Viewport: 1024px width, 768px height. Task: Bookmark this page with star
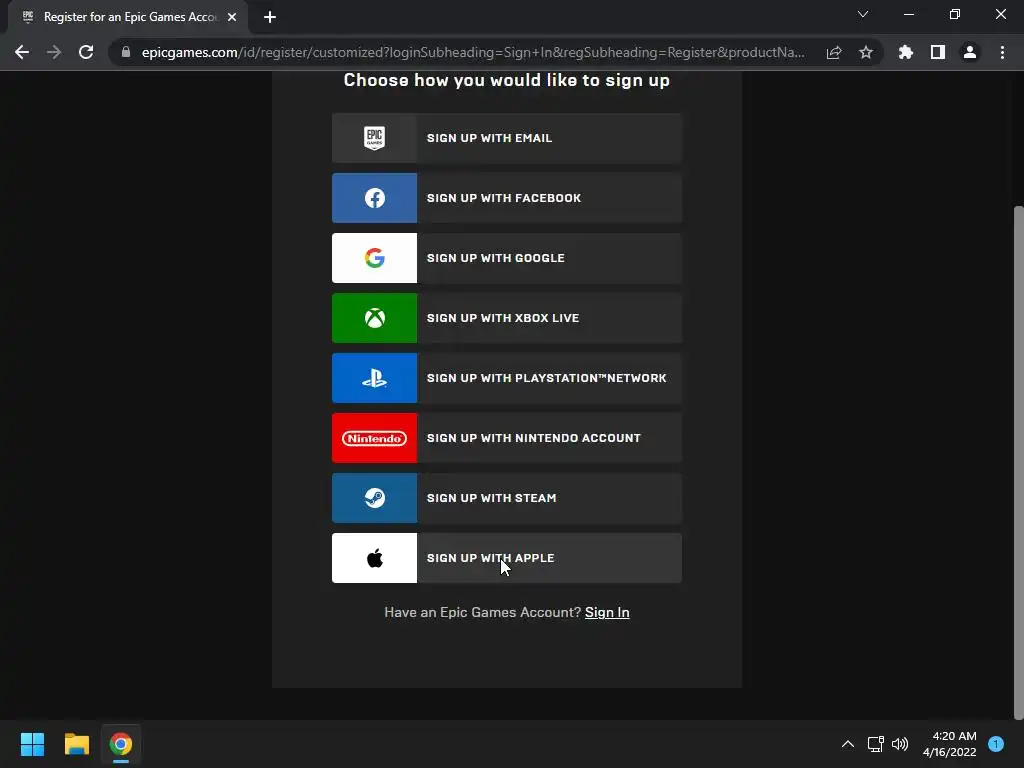click(866, 52)
